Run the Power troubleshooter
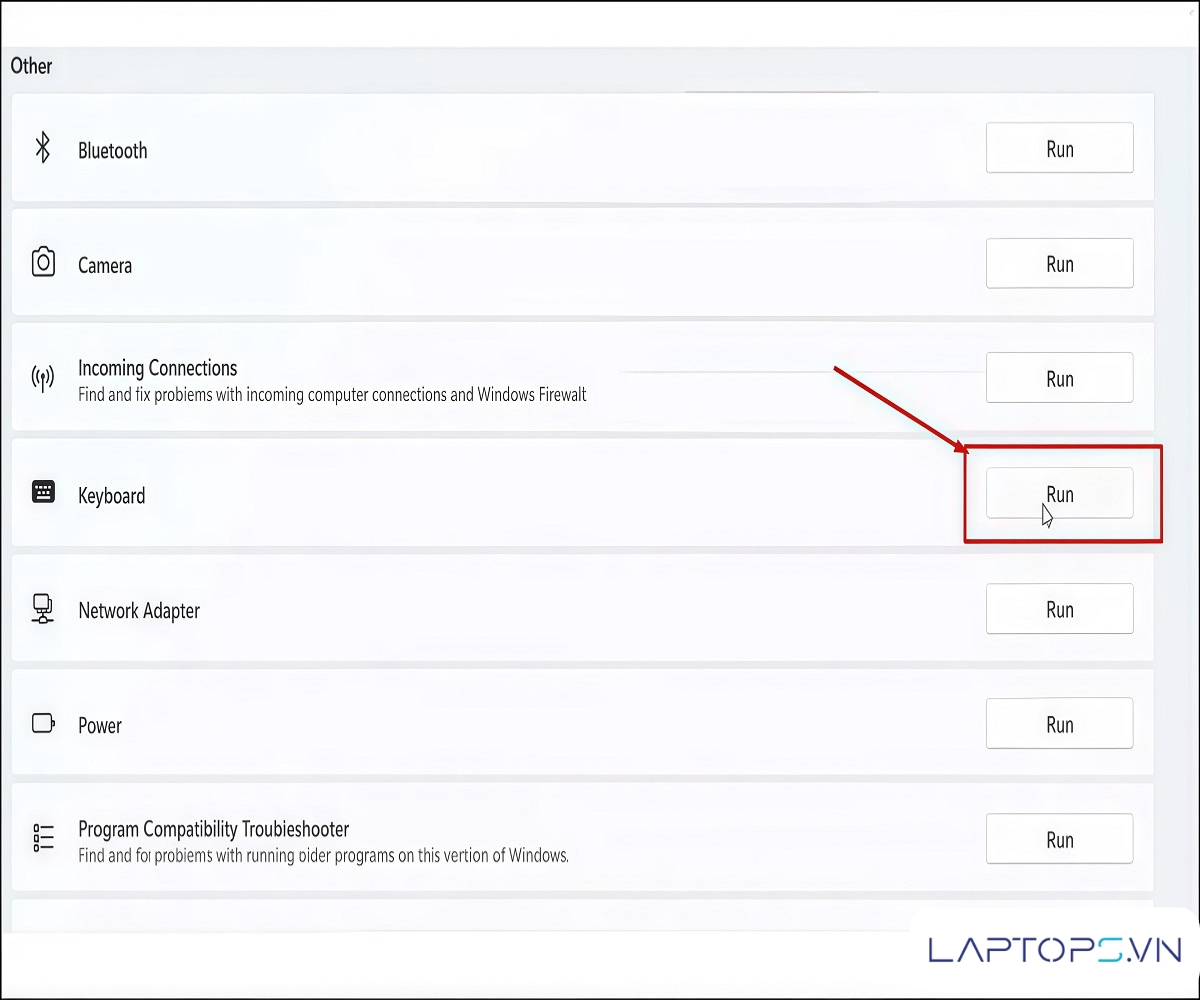1200x1000 pixels. [1059, 724]
